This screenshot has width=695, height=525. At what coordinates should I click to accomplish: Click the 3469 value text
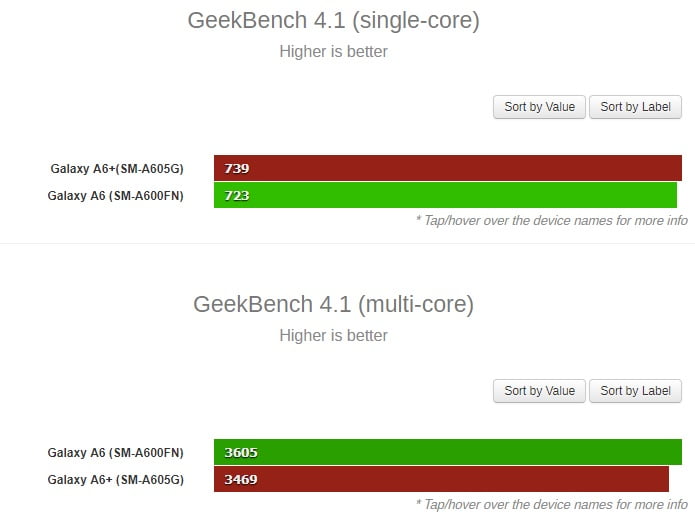[x=241, y=479]
